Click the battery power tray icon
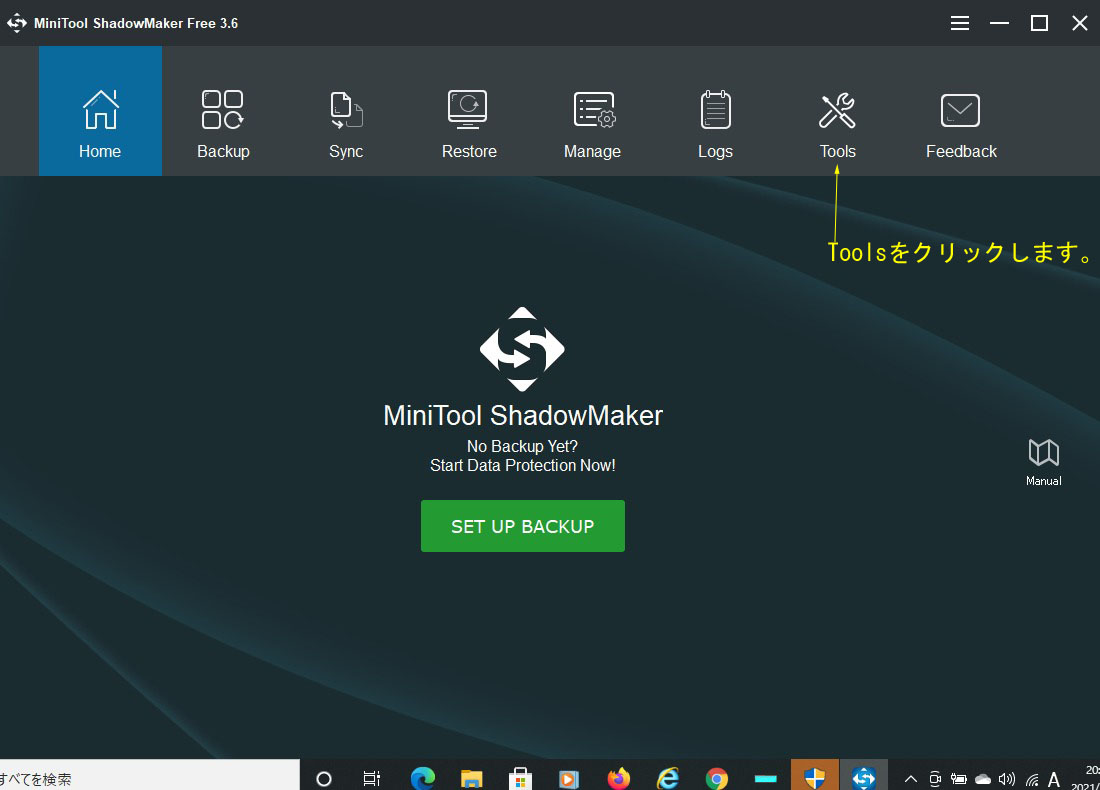 click(x=958, y=779)
